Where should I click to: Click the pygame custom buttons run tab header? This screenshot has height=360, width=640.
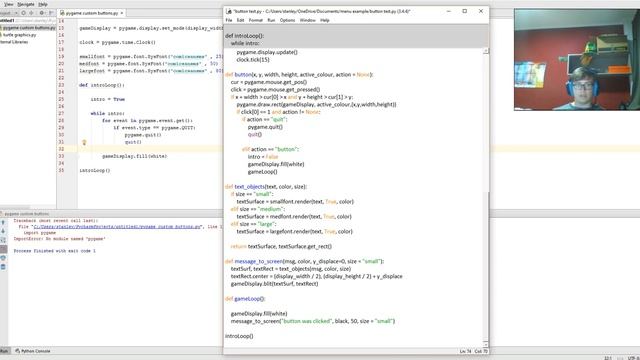pyautogui.click(x=26, y=214)
